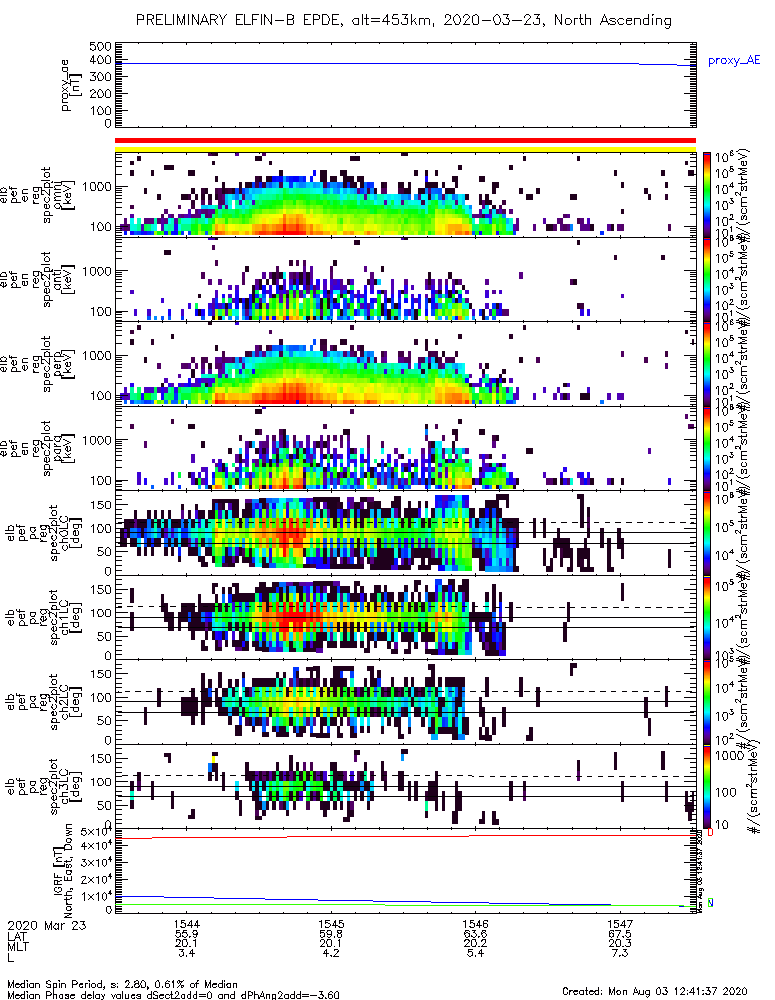This screenshot has width=775, height=1000.
Task: Click the '1x10^4' tick on IGRF axis
Action: click(96, 896)
